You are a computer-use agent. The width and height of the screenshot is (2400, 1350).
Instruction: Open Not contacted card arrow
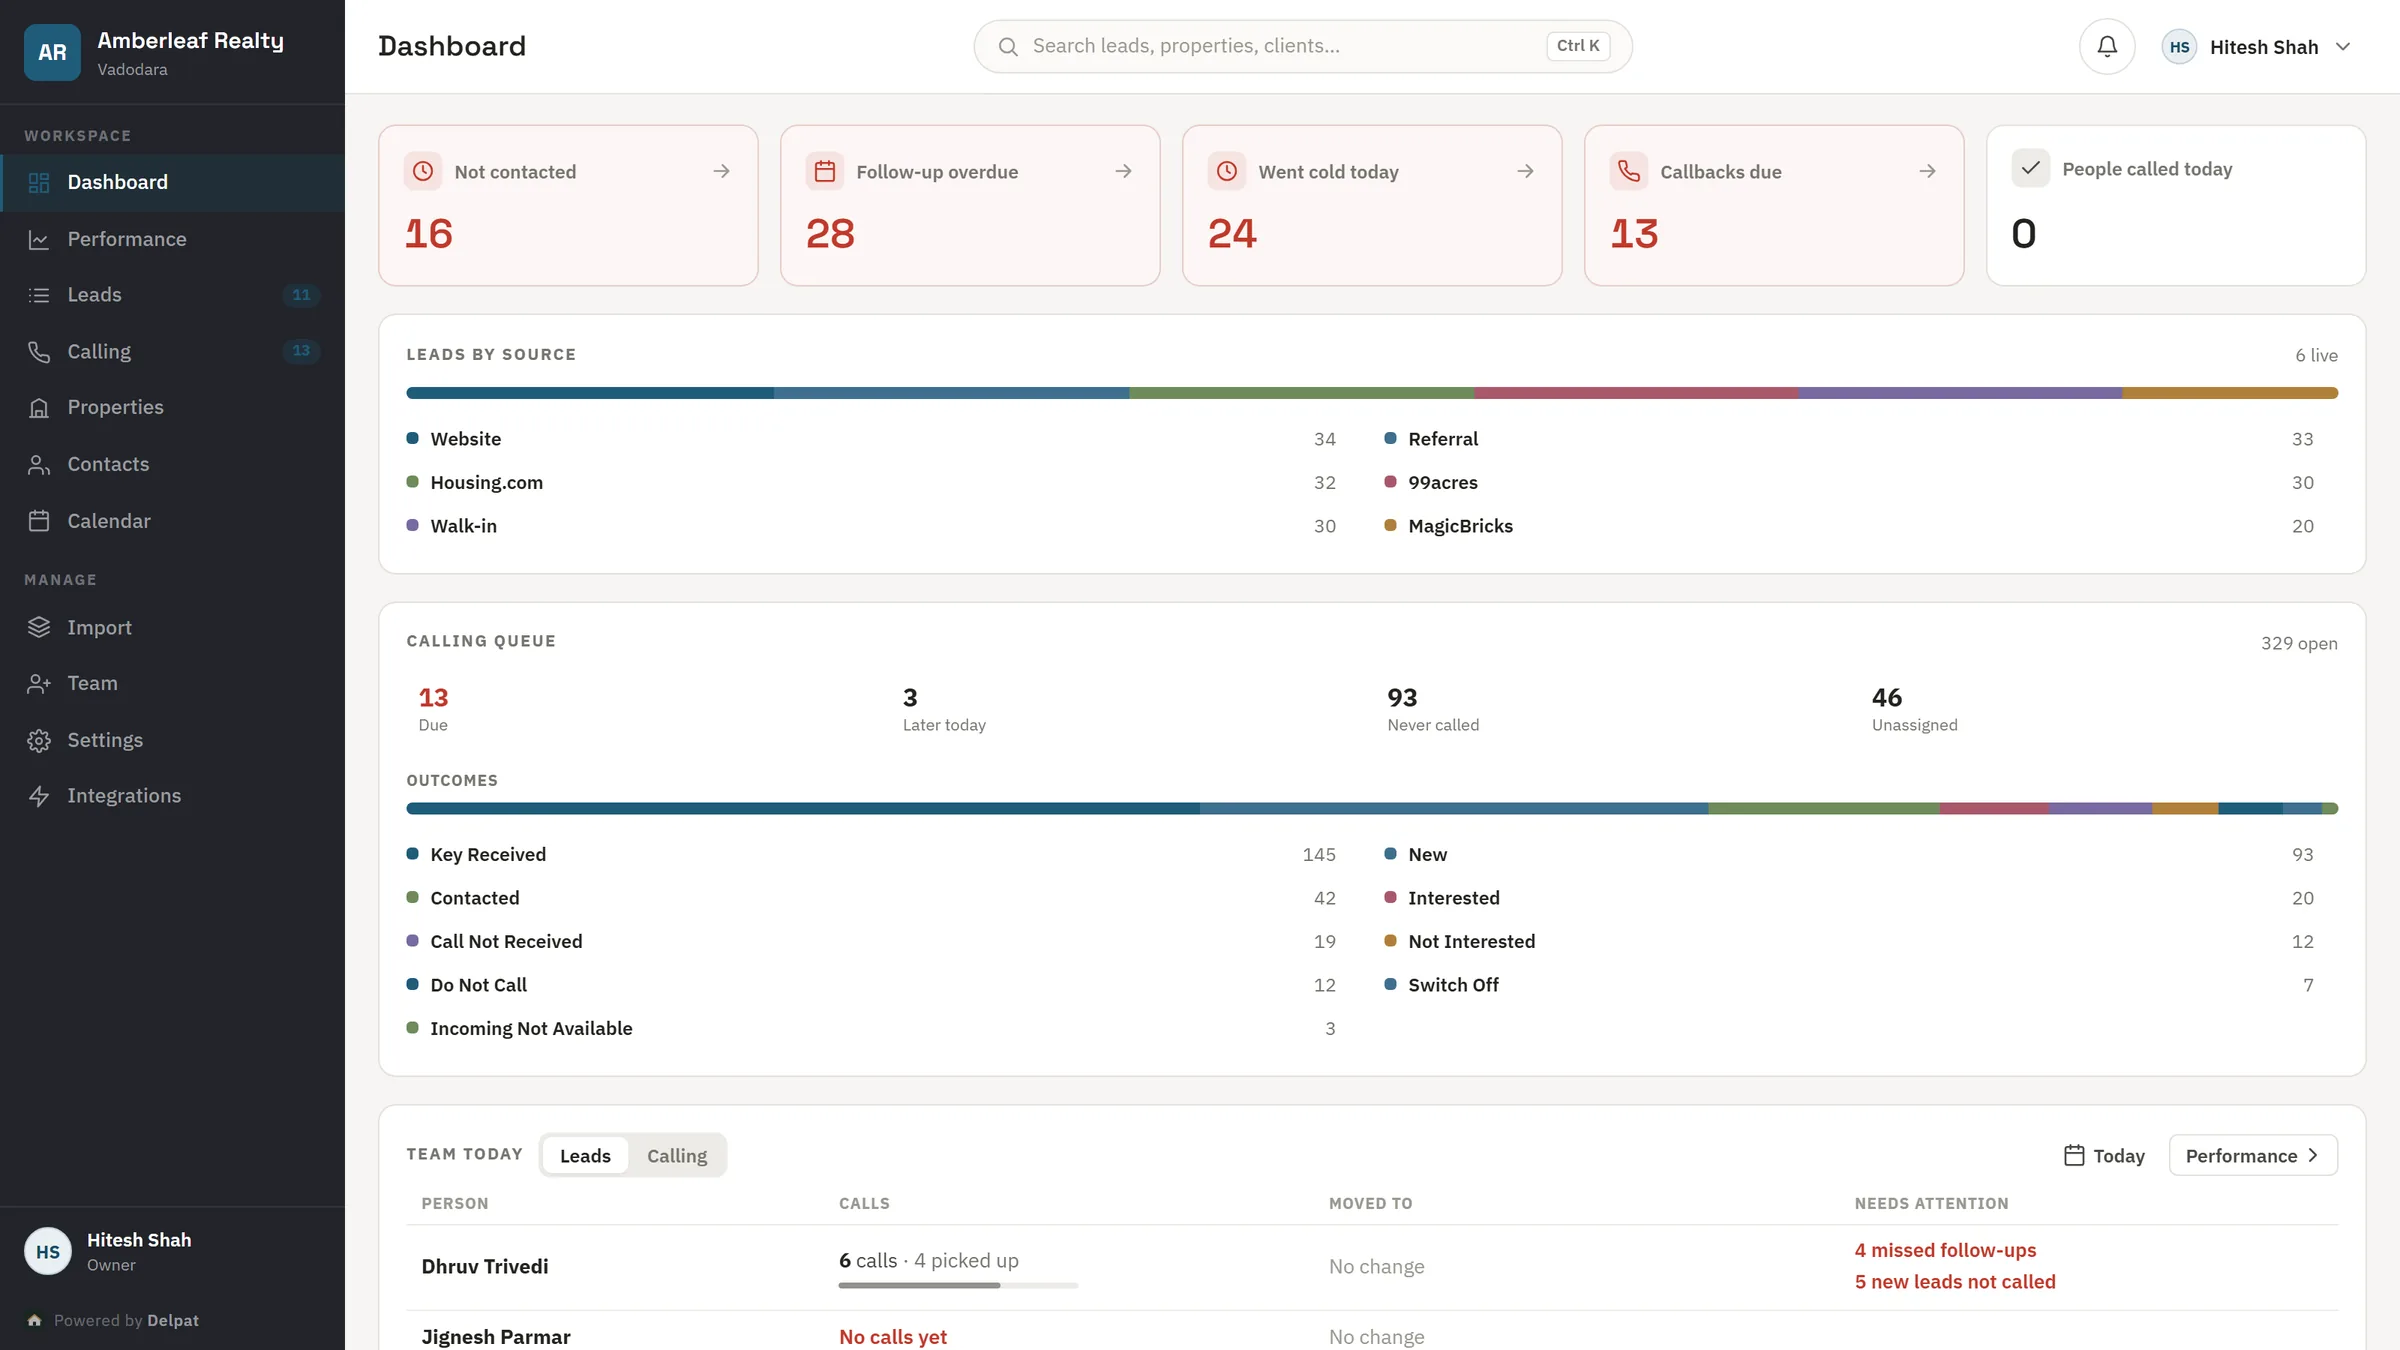coord(721,171)
